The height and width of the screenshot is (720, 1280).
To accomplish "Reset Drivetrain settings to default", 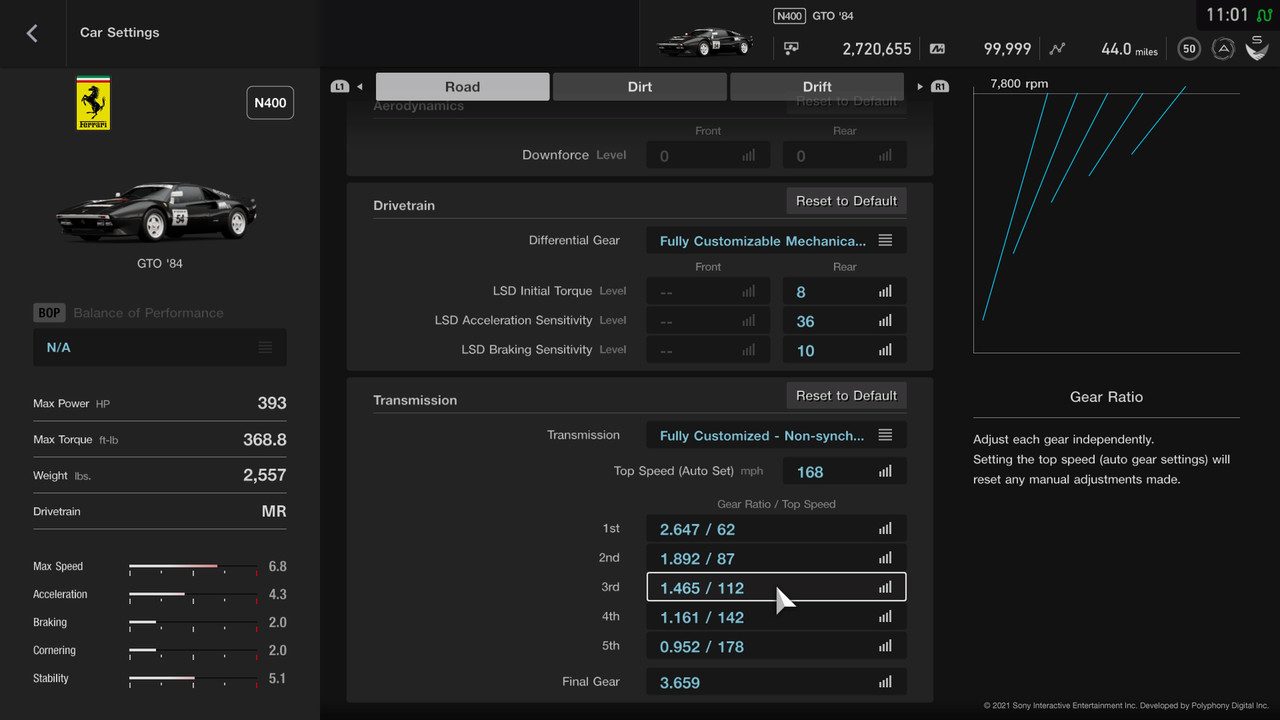I will tap(846, 201).
